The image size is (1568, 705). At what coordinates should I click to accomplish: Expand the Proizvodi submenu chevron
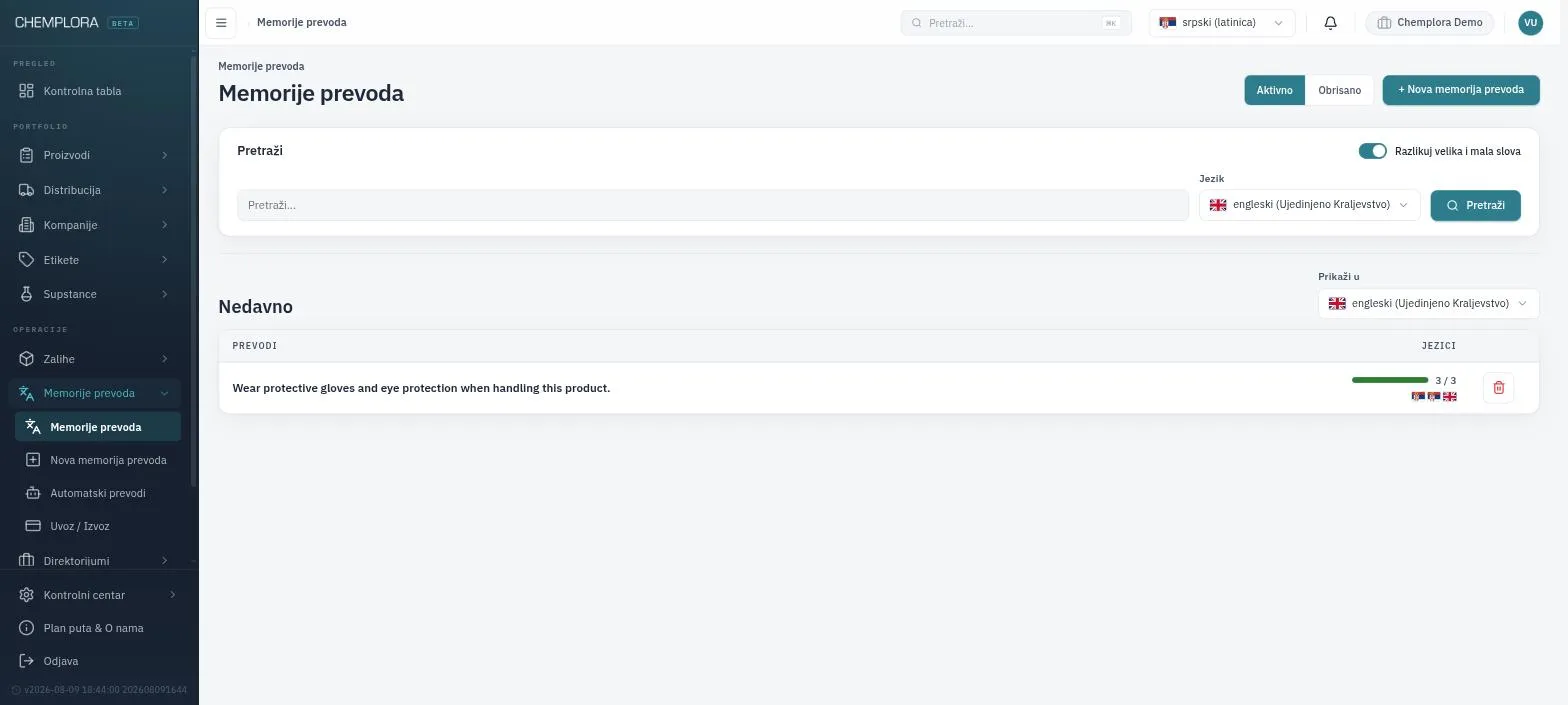point(164,156)
